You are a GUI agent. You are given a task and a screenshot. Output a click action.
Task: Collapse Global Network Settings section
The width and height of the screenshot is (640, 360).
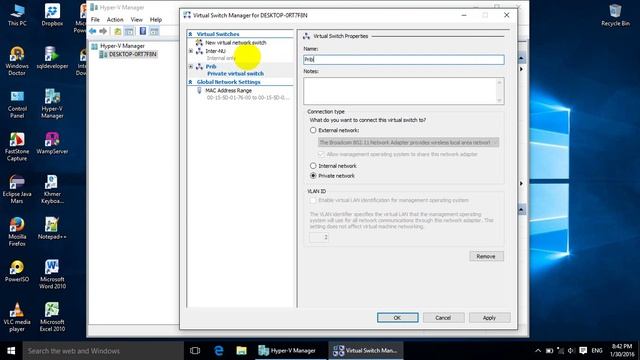tap(190, 82)
